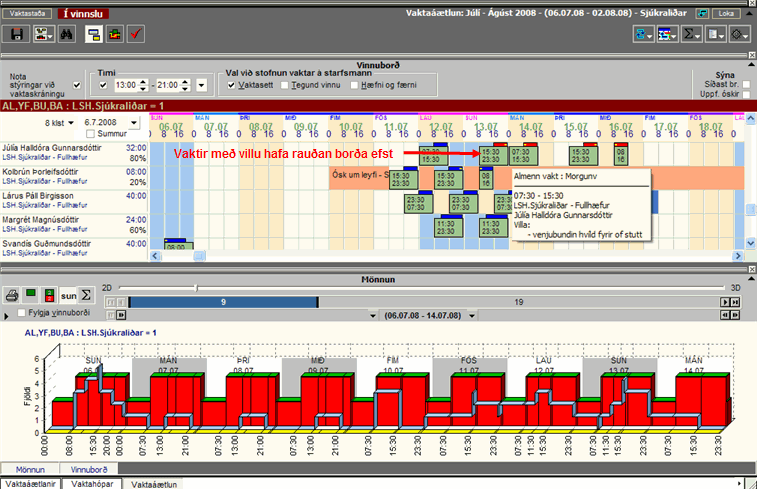Enable the Tegund vinnu checkbox
Image resolution: width=757 pixels, height=489 pixels.
pos(284,85)
